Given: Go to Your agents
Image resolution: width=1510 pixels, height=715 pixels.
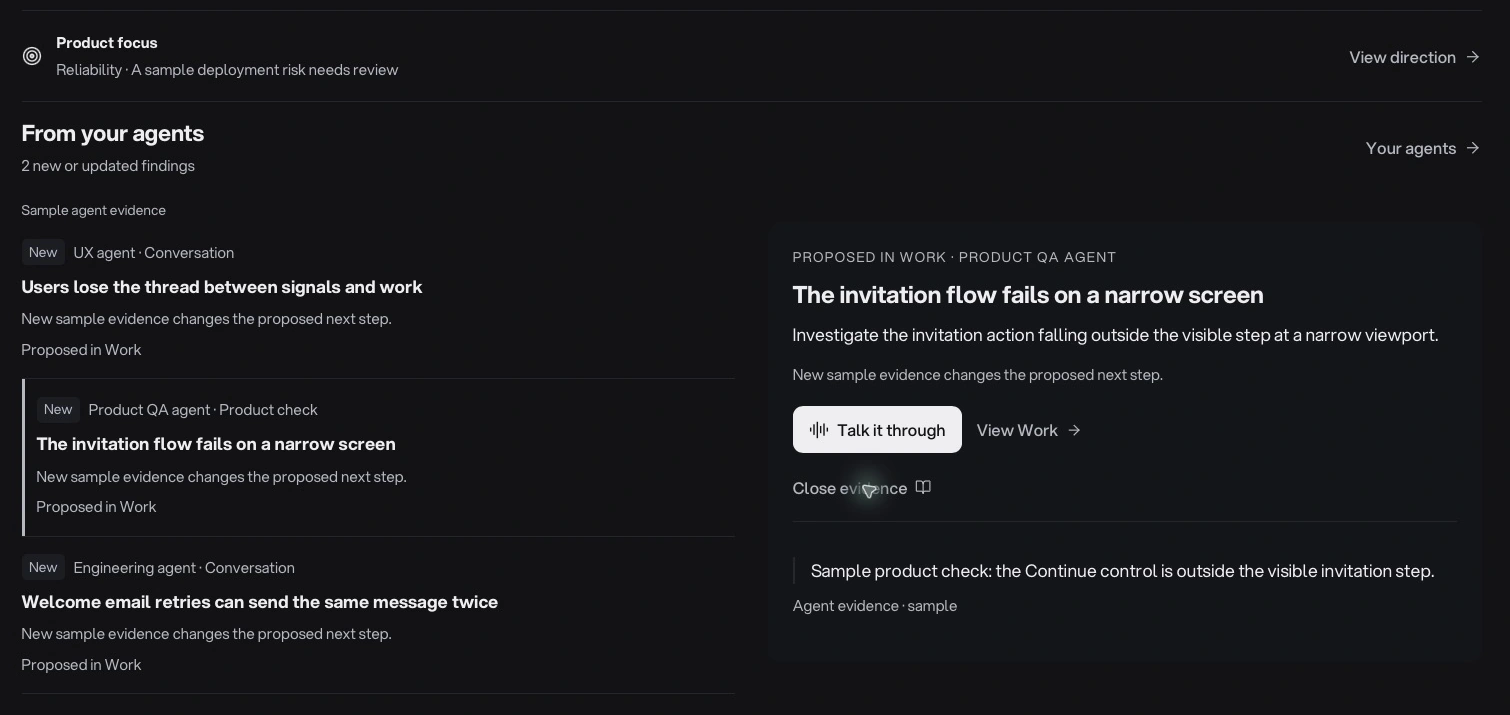Looking at the screenshot, I should click(x=1422, y=148).
